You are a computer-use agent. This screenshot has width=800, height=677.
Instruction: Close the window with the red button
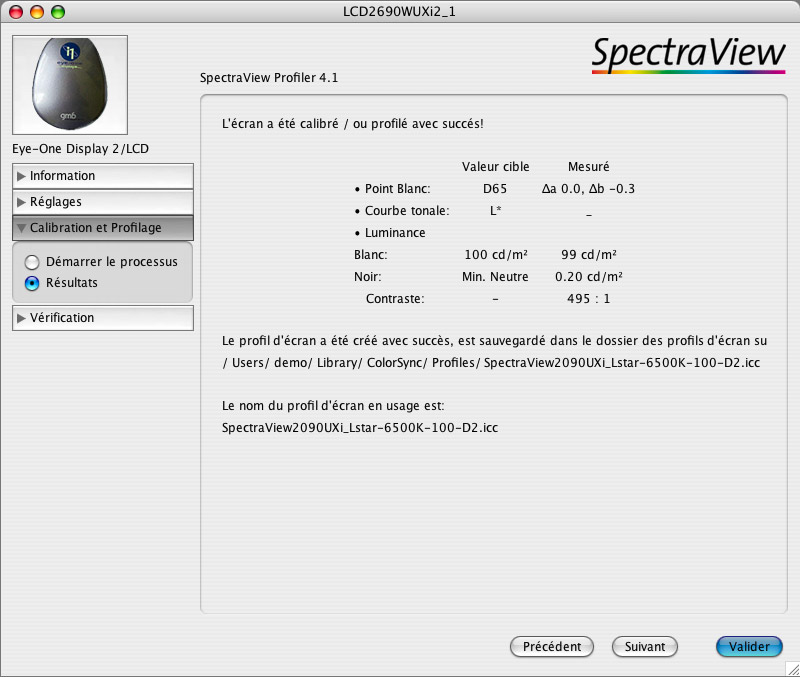tap(16, 12)
